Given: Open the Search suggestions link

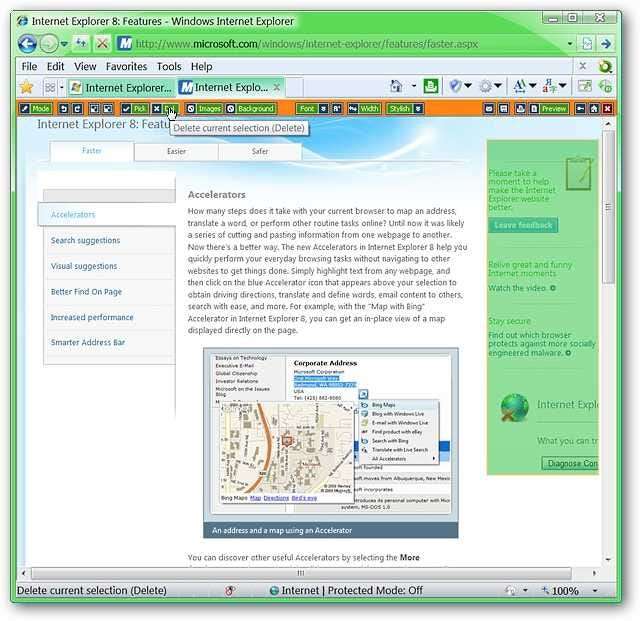Looking at the screenshot, I should (85, 240).
